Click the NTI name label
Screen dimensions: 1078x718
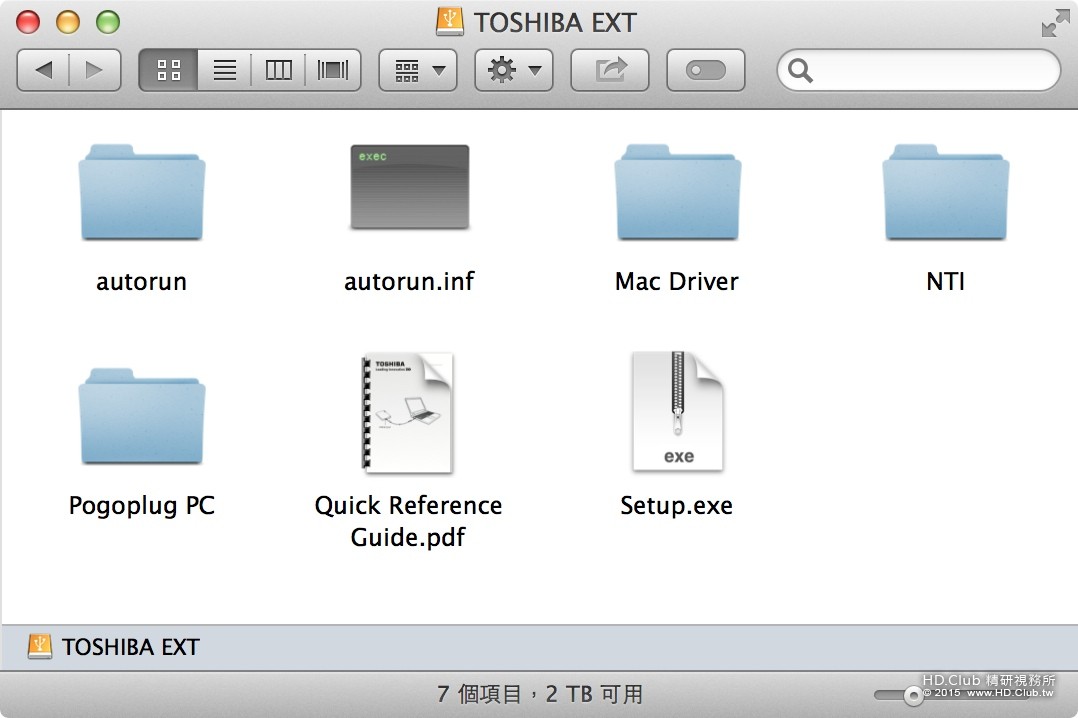[x=946, y=281]
